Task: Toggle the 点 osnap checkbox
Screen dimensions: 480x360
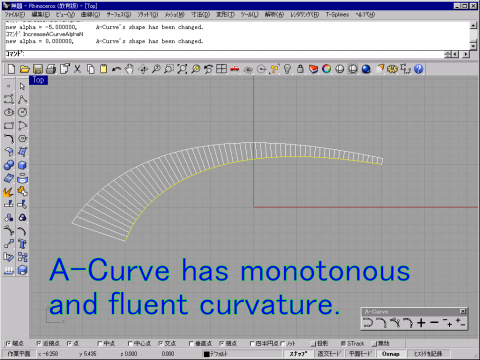Action: click(x=69, y=343)
